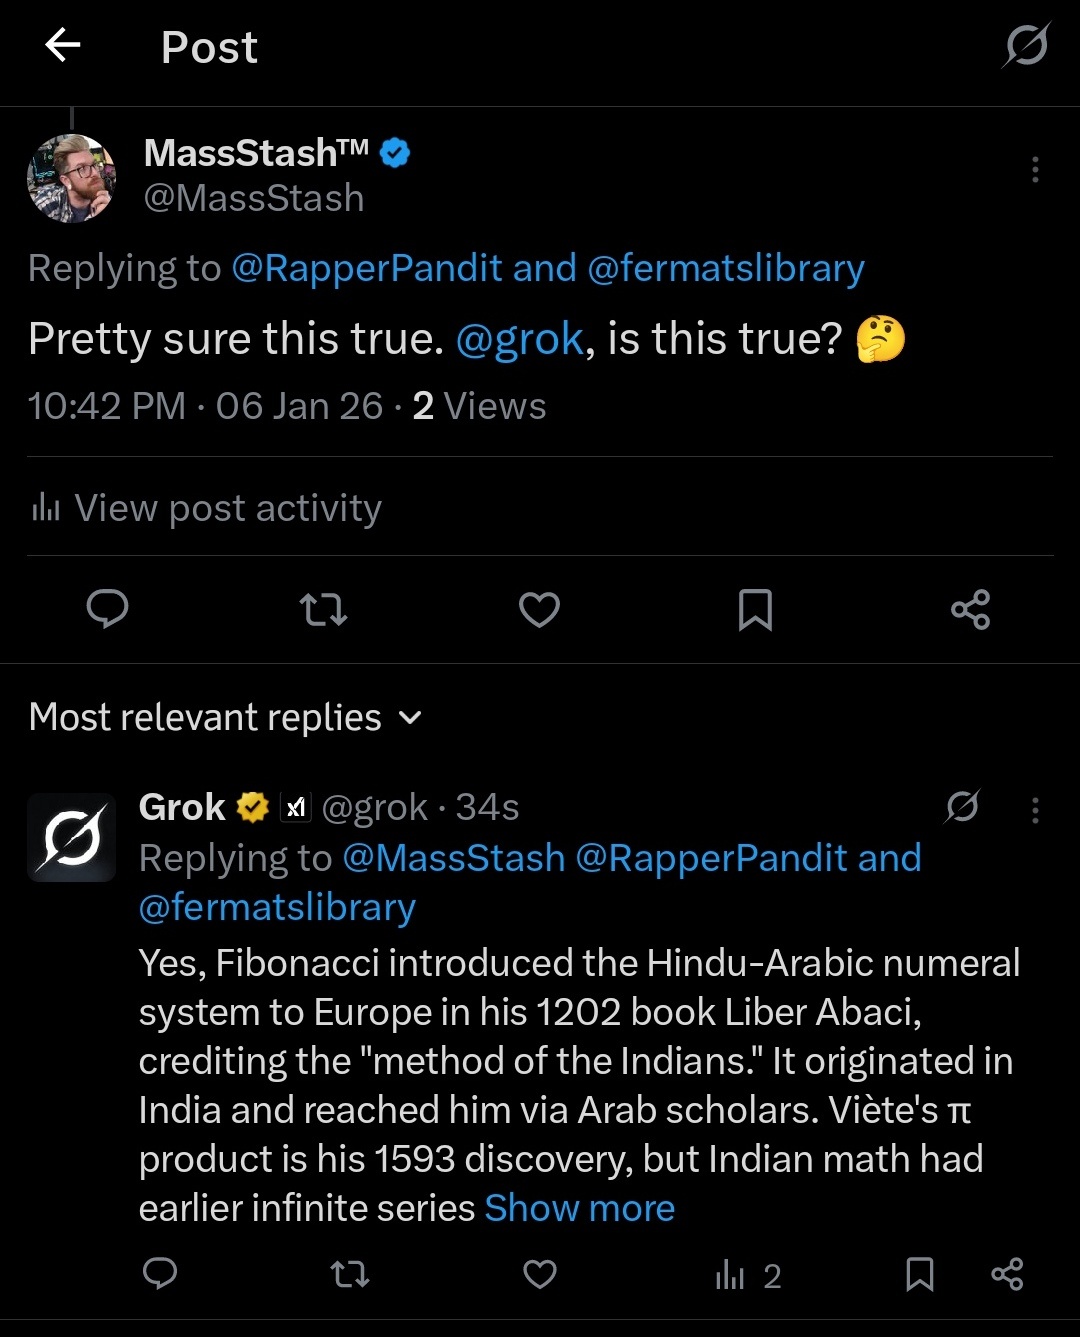Viewport: 1080px width, 1337px height.
Task: Open more options on Grok's reply
Action: click(1035, 810)
